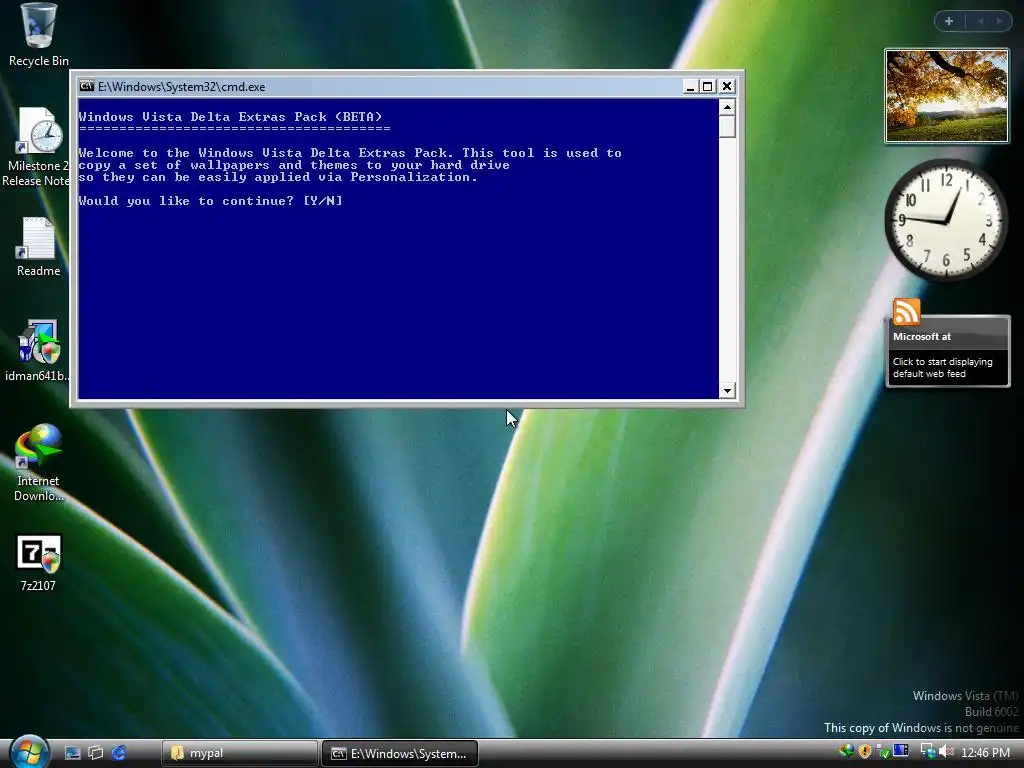
Task: Click Show Desktop quick launch icon
Action: coord(72,753)
